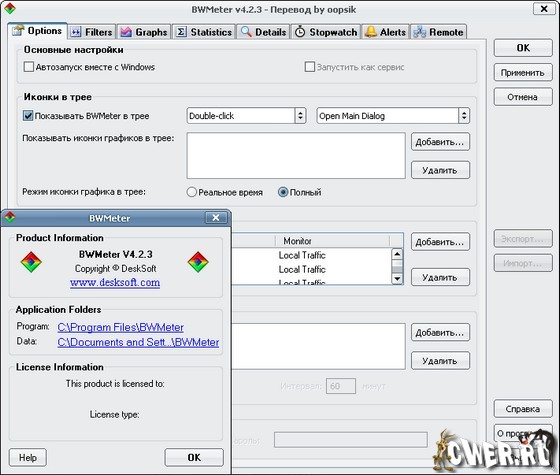Select the Полный radio button

pos(283,192)
